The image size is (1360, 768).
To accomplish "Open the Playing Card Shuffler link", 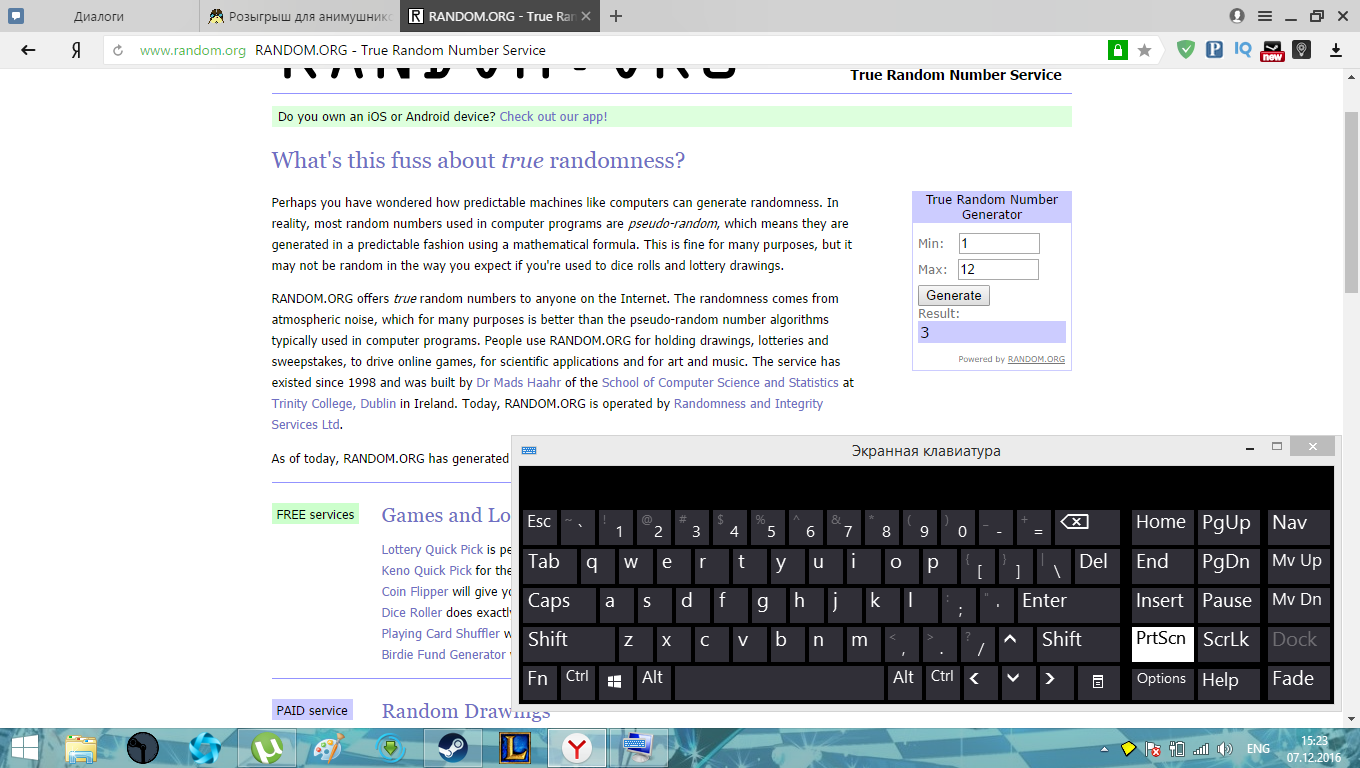I will 440,633.
